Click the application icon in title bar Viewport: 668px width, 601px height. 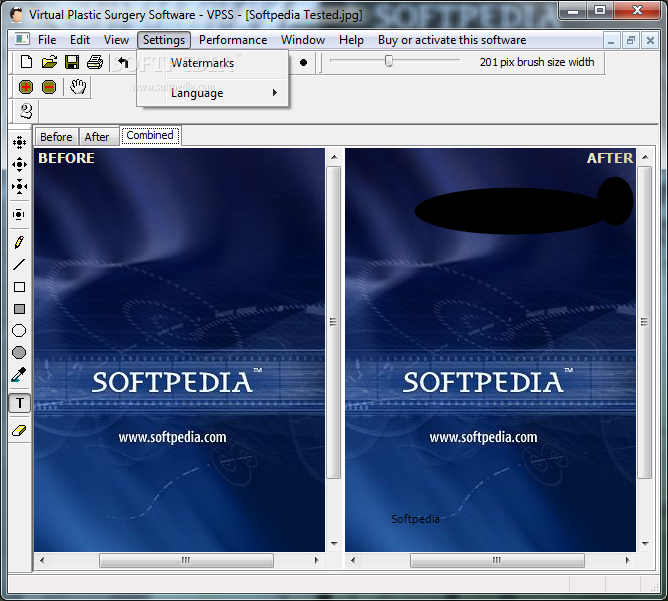pos(17,14)
